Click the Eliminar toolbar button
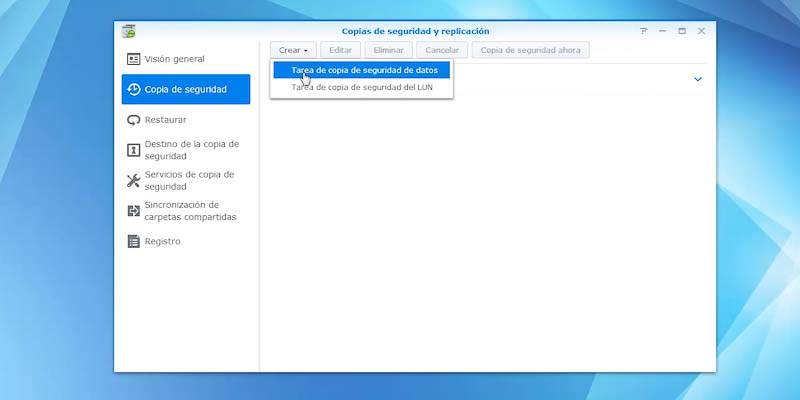Screen dimensions: 800x400 pos(389,51)
